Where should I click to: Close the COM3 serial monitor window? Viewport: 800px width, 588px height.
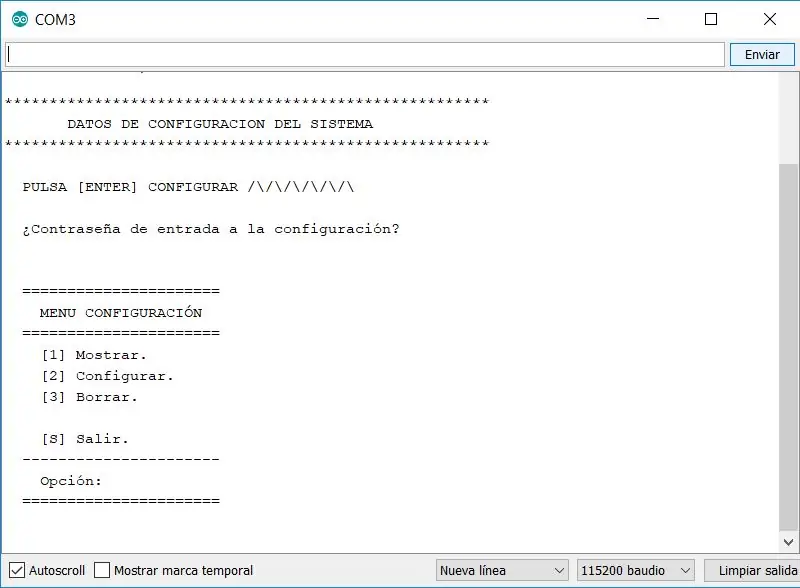click(x=770, y=19)
